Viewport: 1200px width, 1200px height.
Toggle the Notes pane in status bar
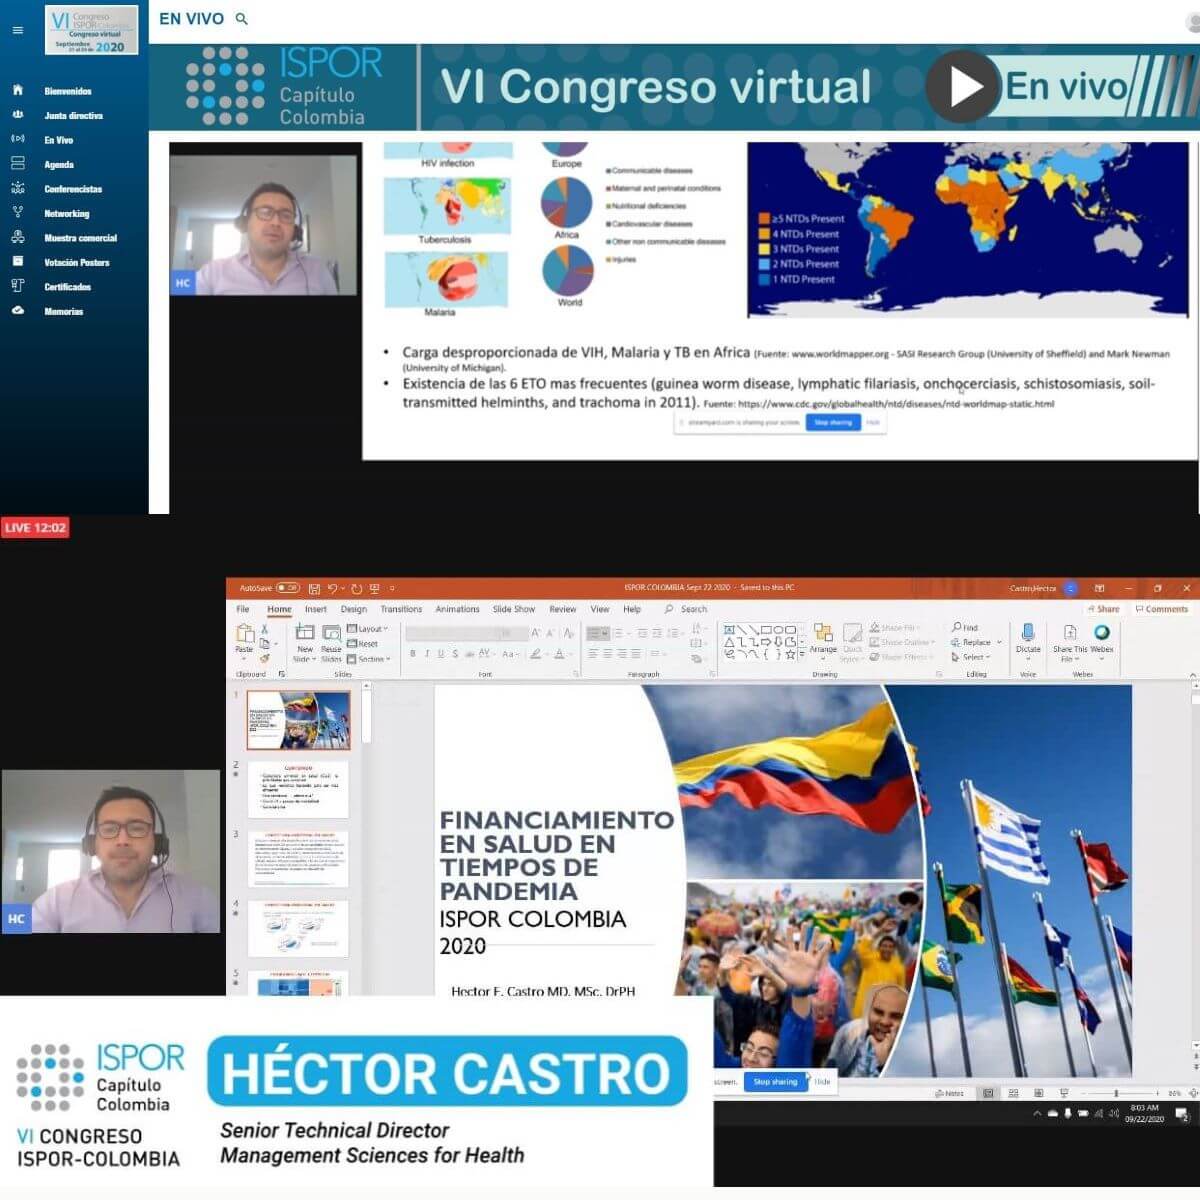point(949,1093)
